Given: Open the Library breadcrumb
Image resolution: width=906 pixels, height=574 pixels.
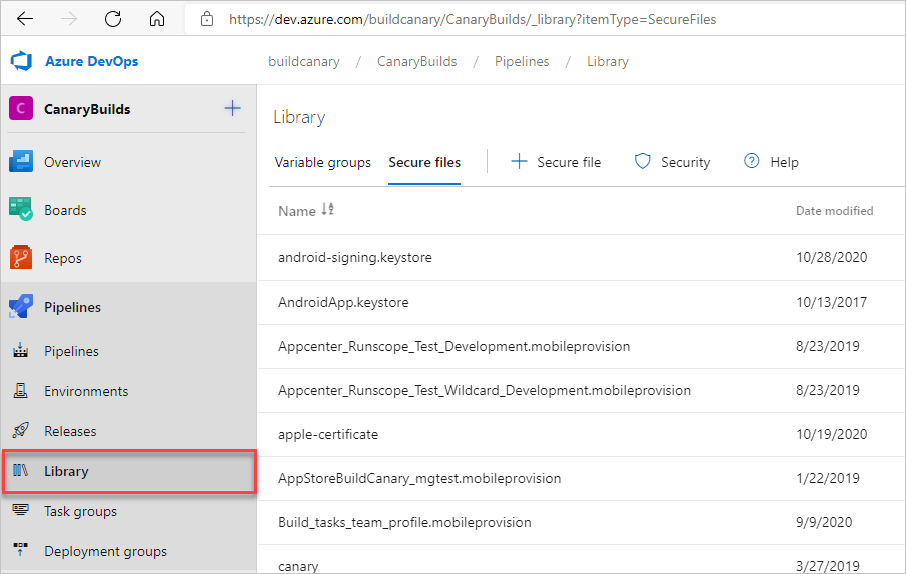Looking at the screenshot, I should tap(607, 61).
